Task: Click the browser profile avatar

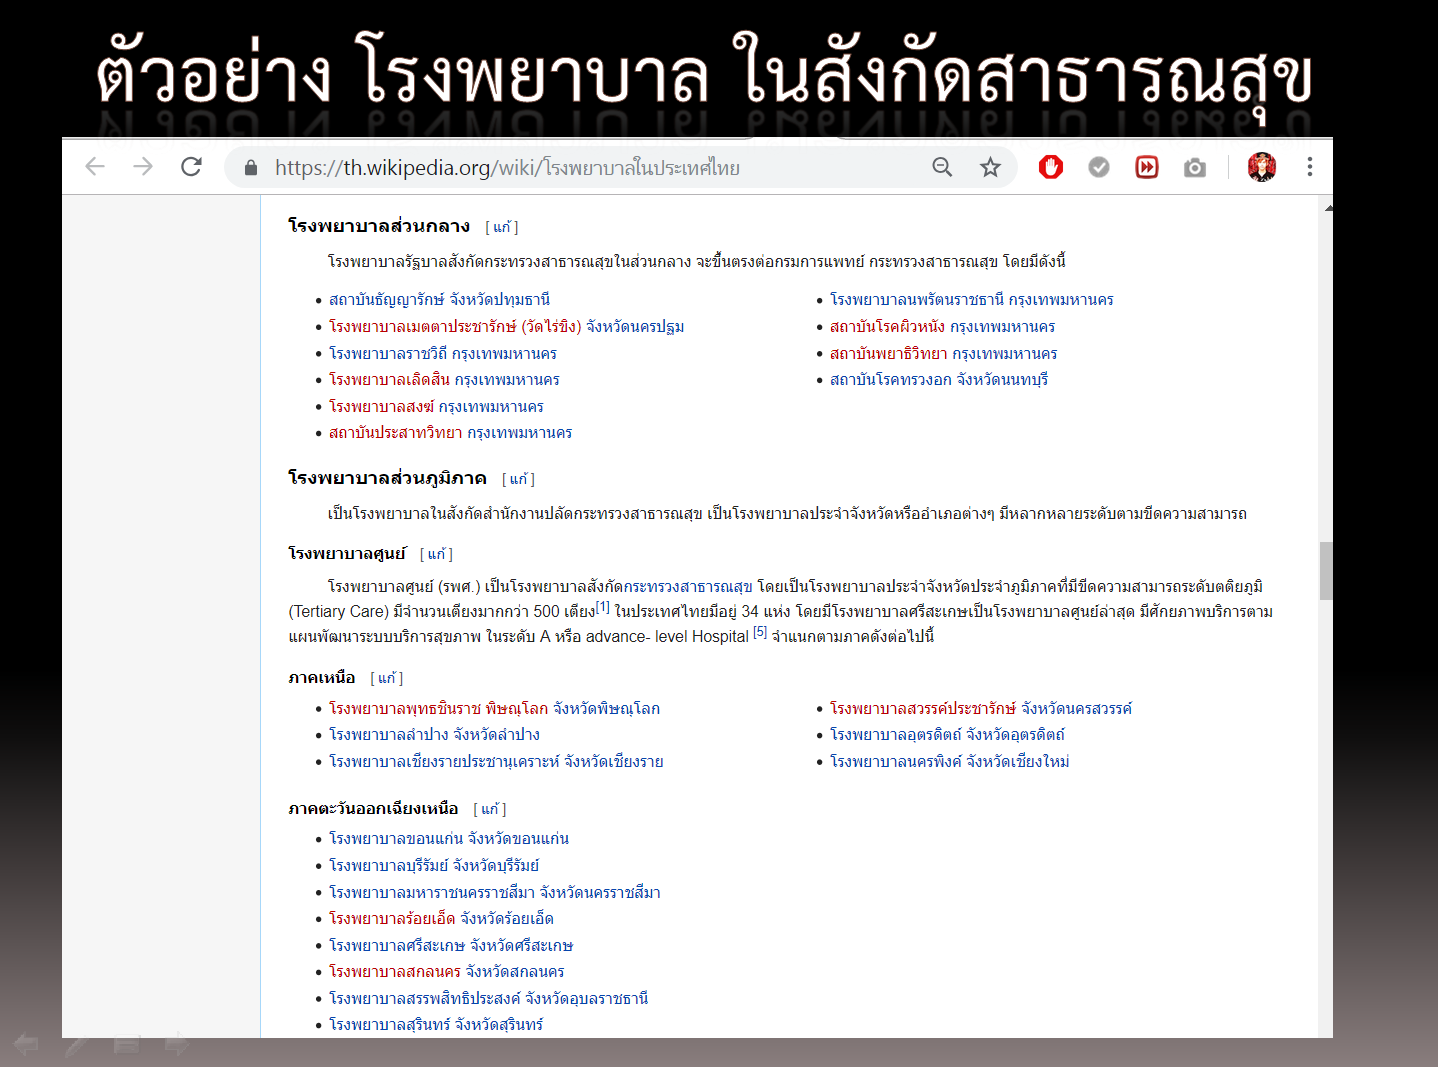Action: (x=1262, y=167)
